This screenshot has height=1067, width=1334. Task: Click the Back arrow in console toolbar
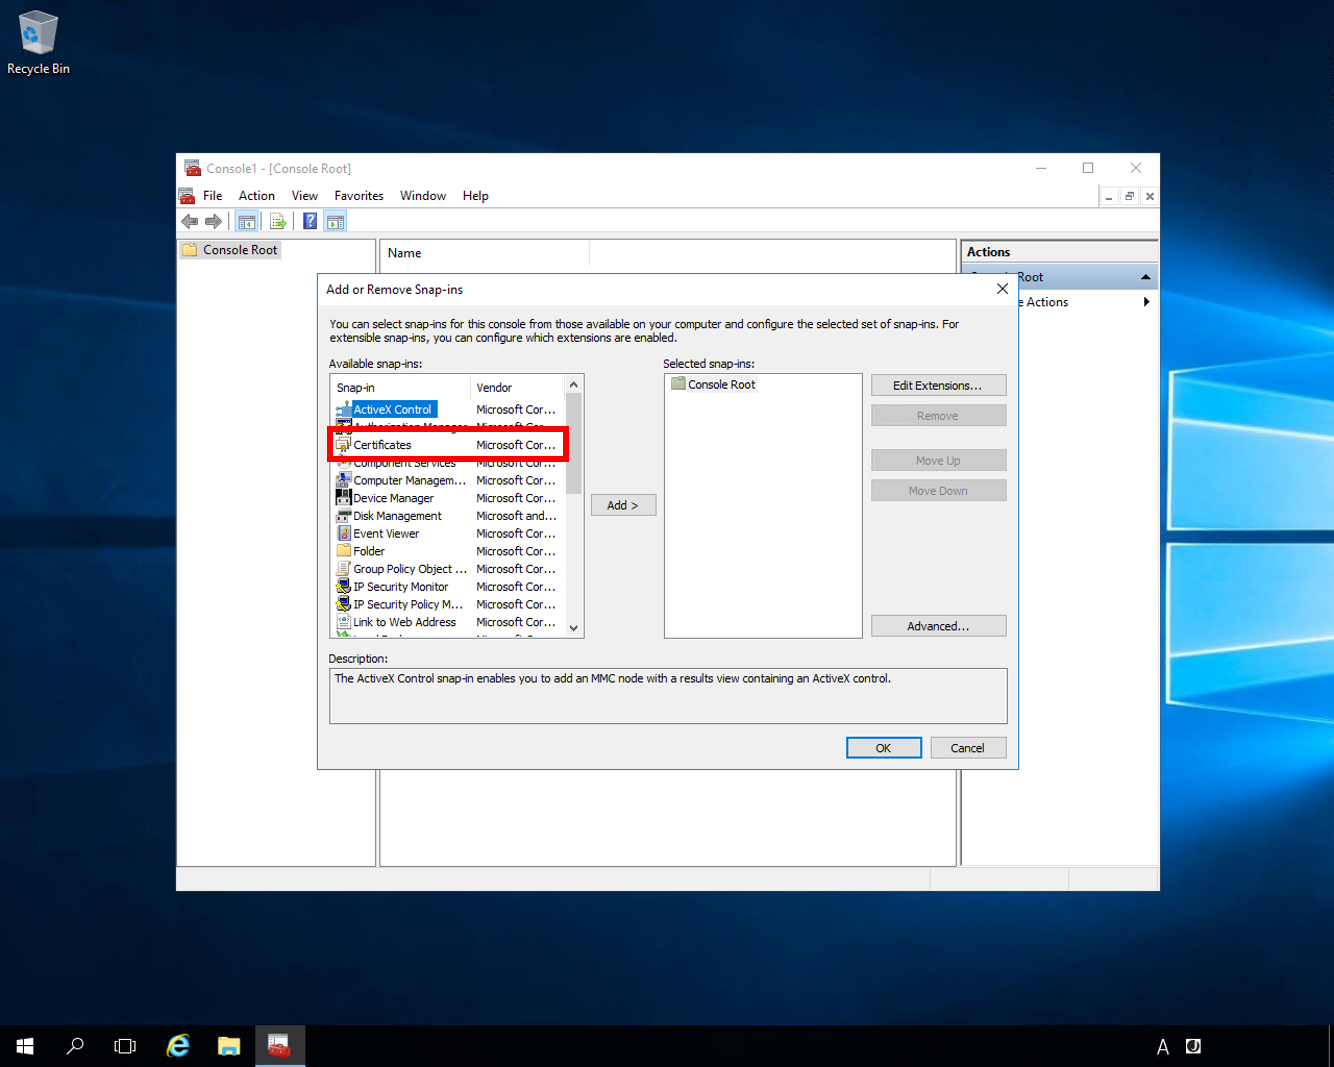(190, 221)
